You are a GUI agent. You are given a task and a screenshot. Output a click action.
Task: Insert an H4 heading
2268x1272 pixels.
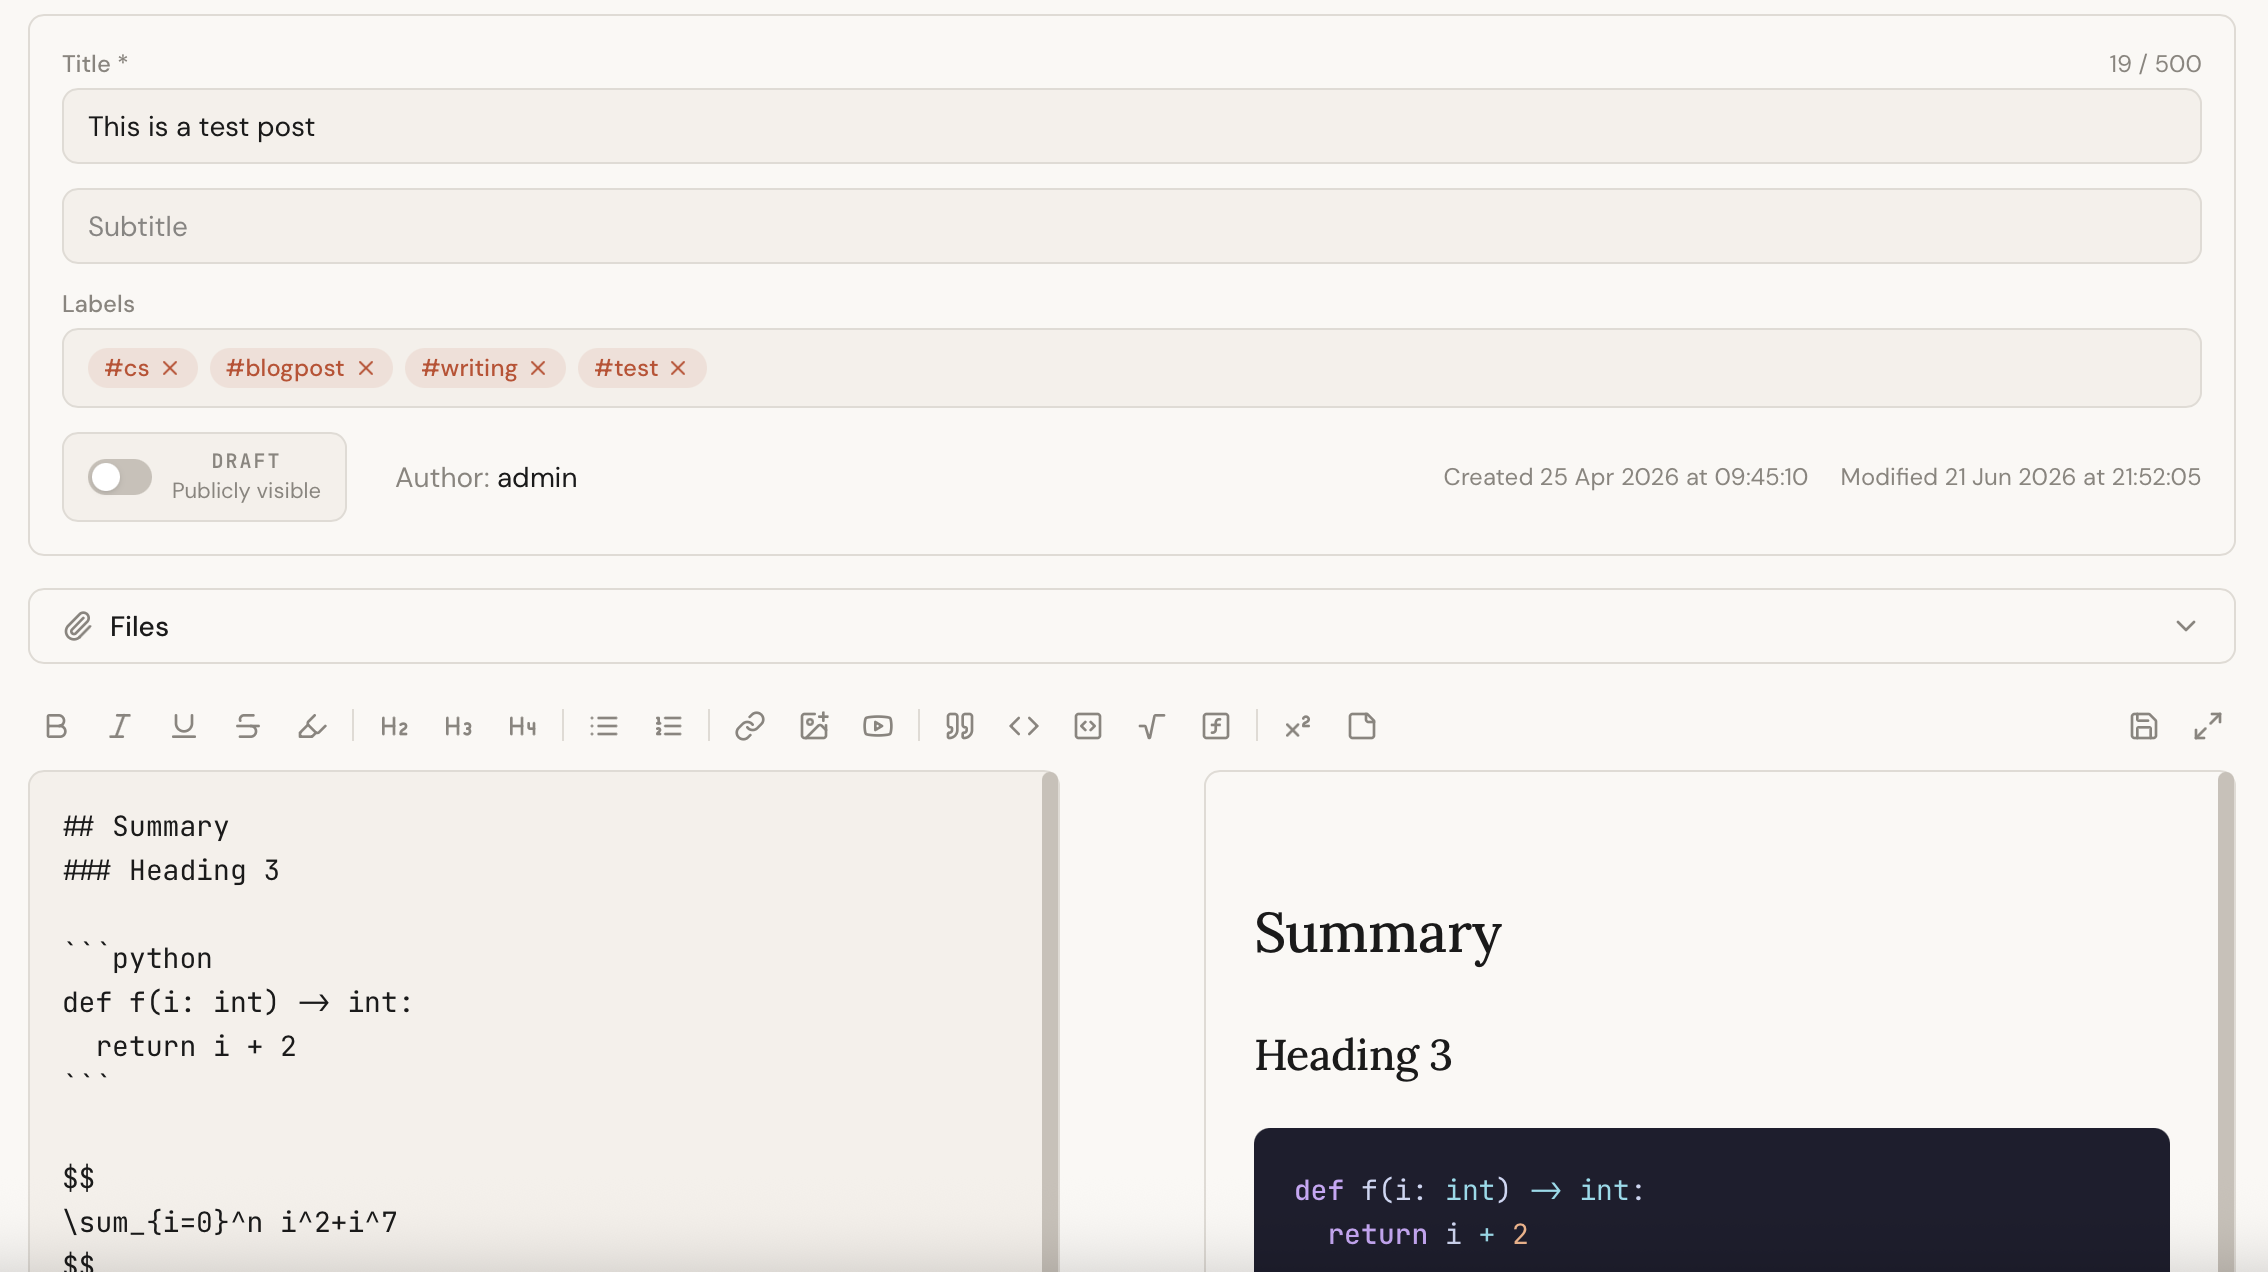click(x=522, y=726)
